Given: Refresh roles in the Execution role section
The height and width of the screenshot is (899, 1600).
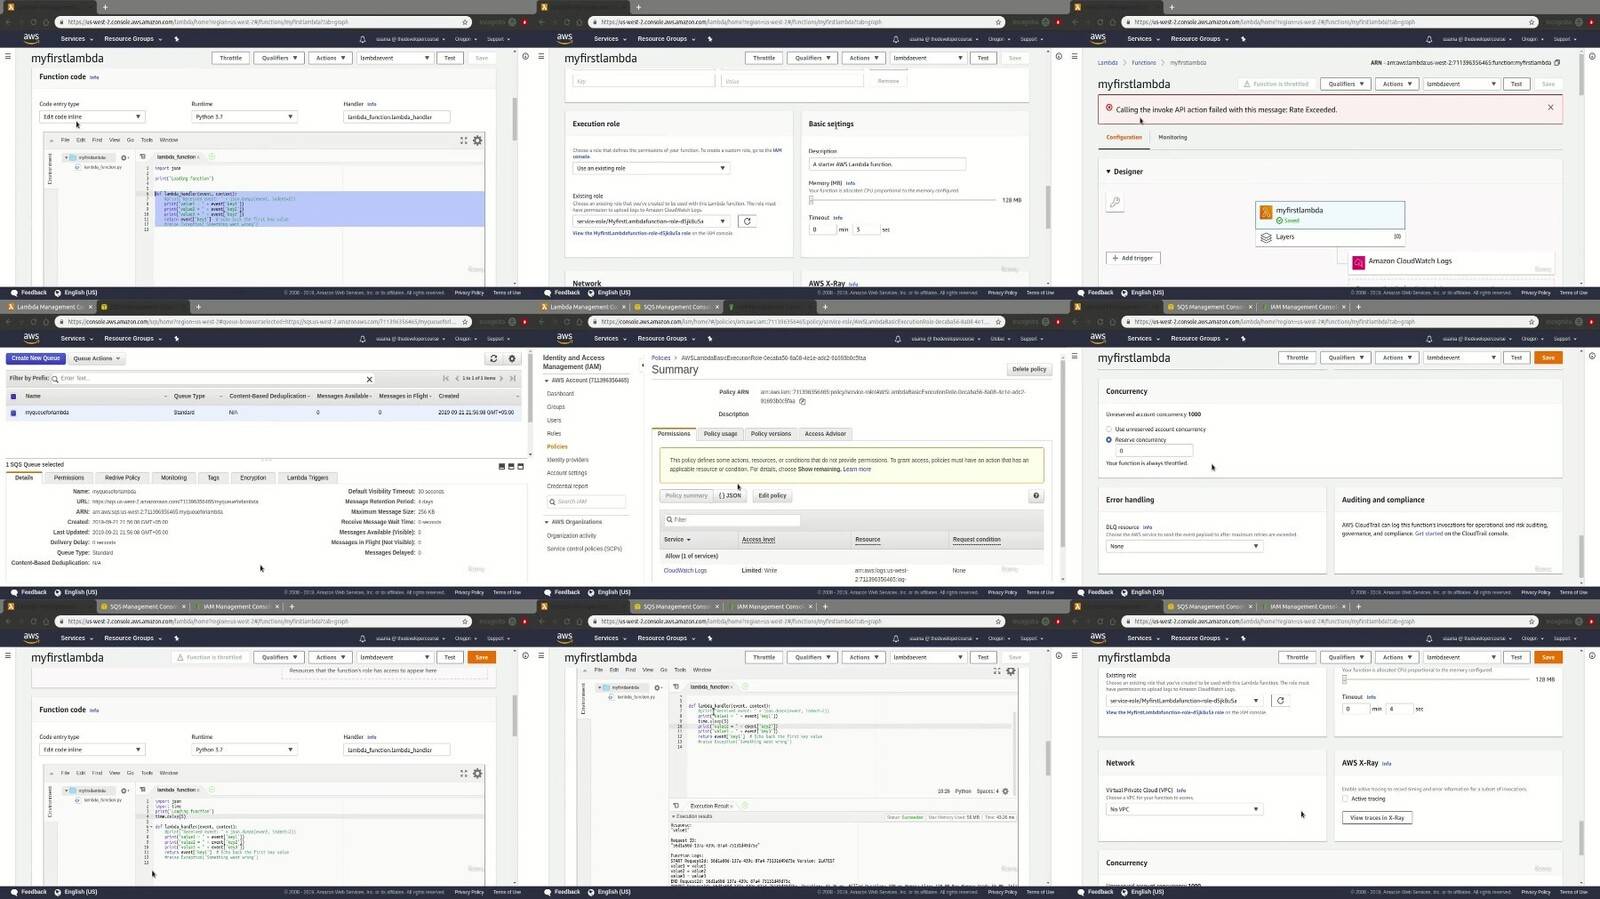Looking at the screenshot, I should (x=746, y=221).
